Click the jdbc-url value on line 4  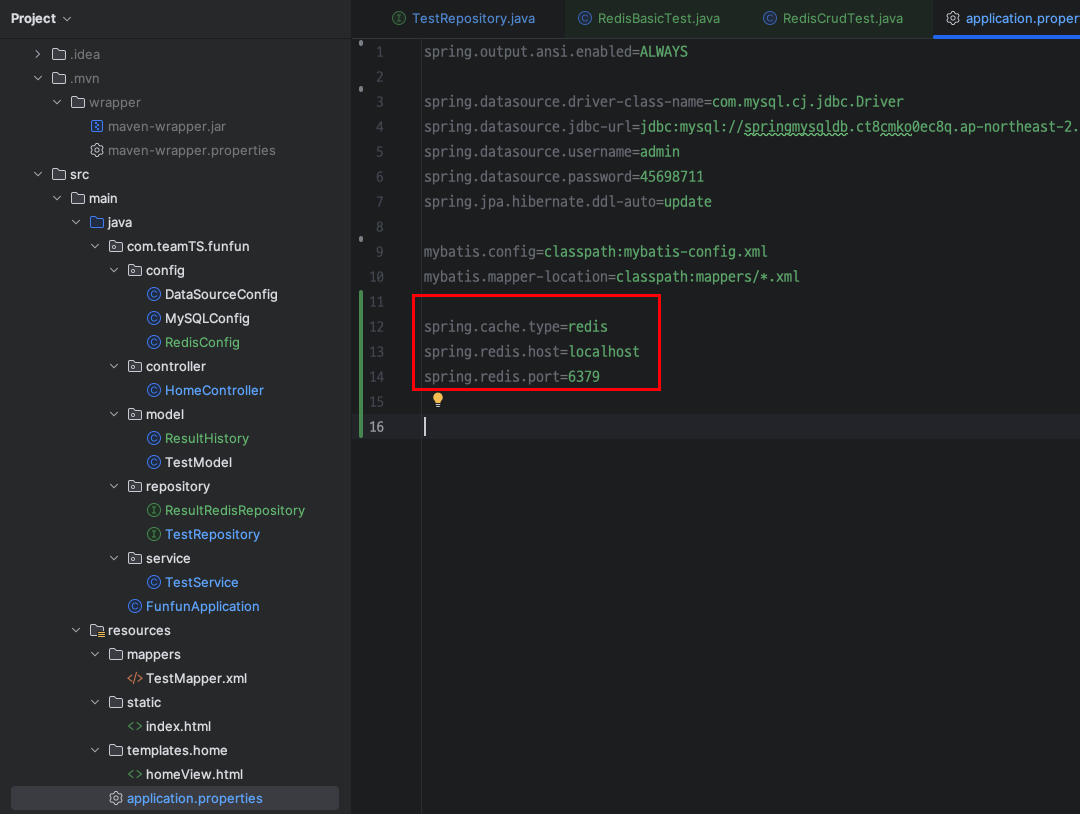860,127
